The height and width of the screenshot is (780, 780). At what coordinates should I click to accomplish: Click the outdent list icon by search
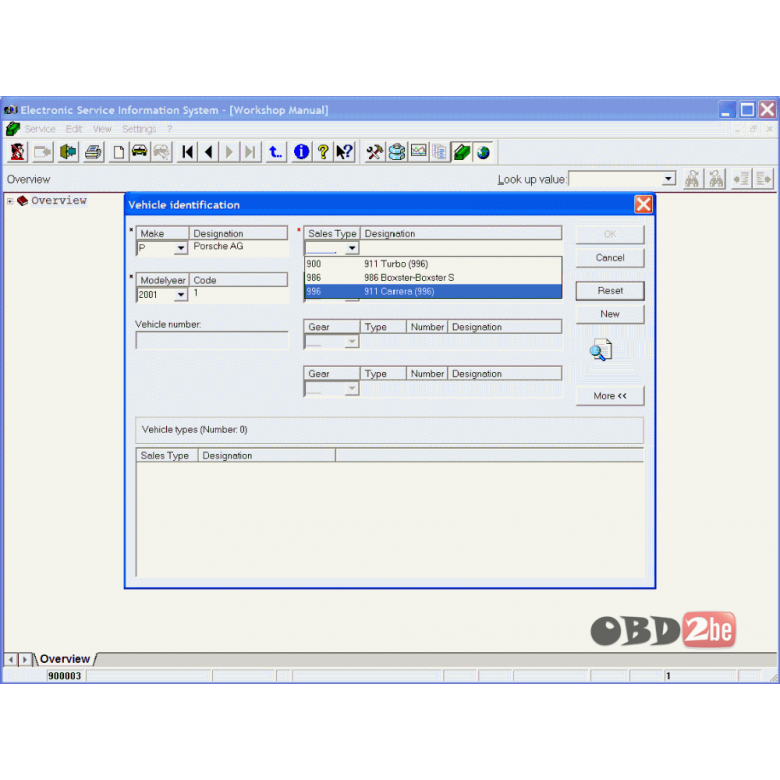click(x=741, y=179)
